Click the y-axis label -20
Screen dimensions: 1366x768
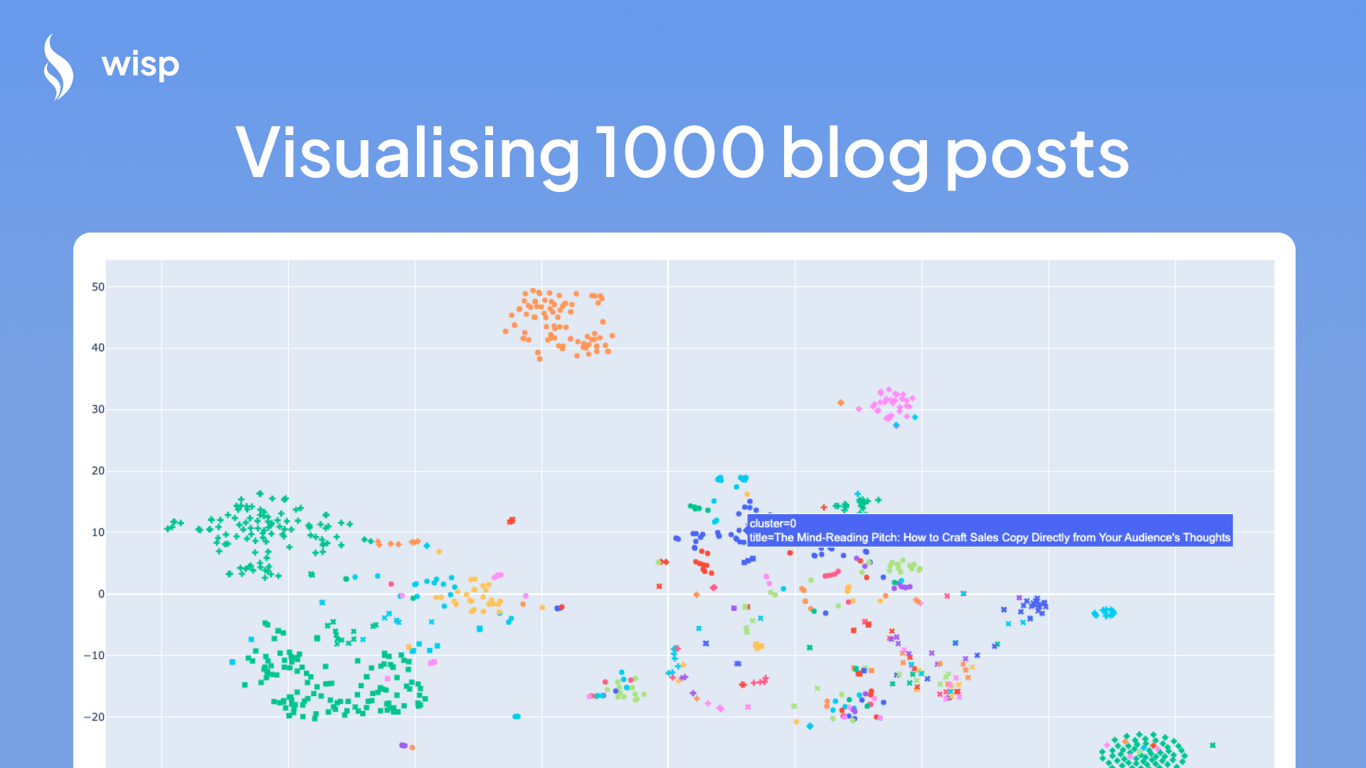pos(96,717)
